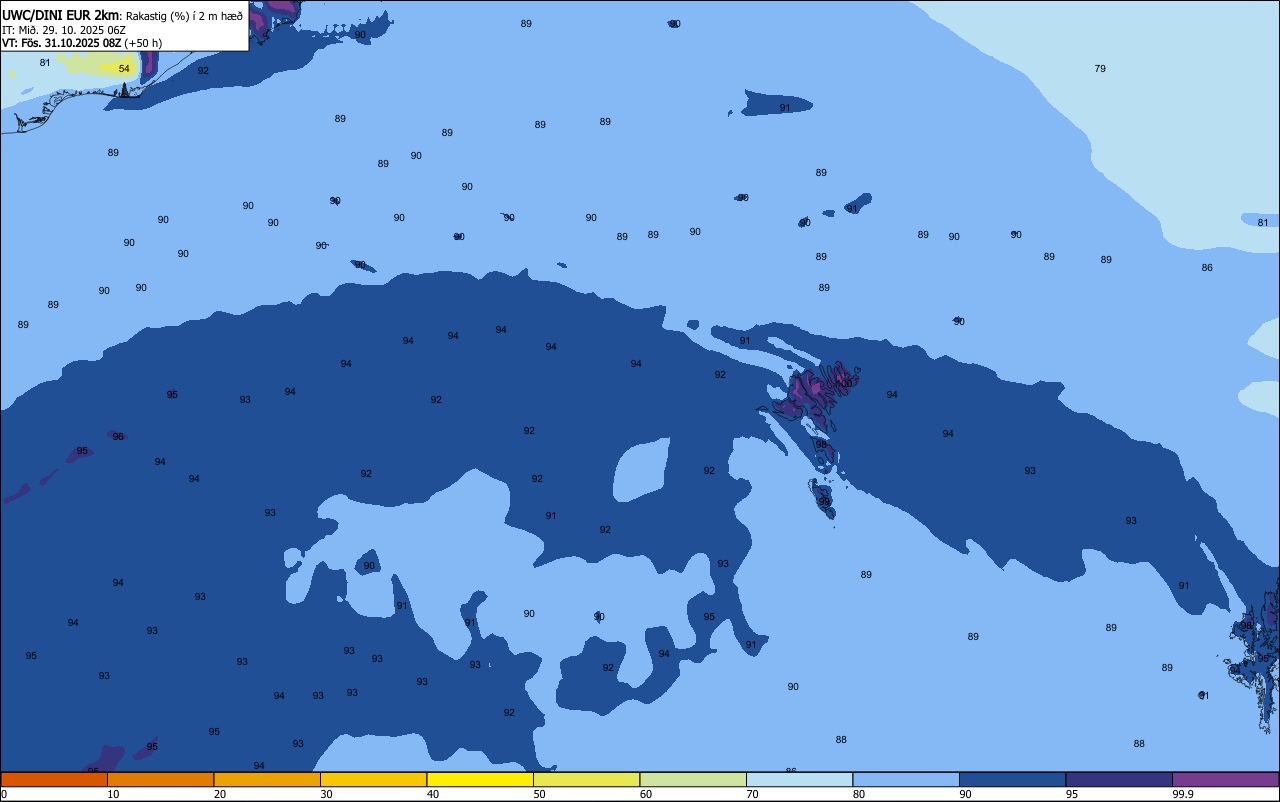Pick the pale blue 70–80 legend swatch
Screen dimensions: 1280x802
[799, 779]
